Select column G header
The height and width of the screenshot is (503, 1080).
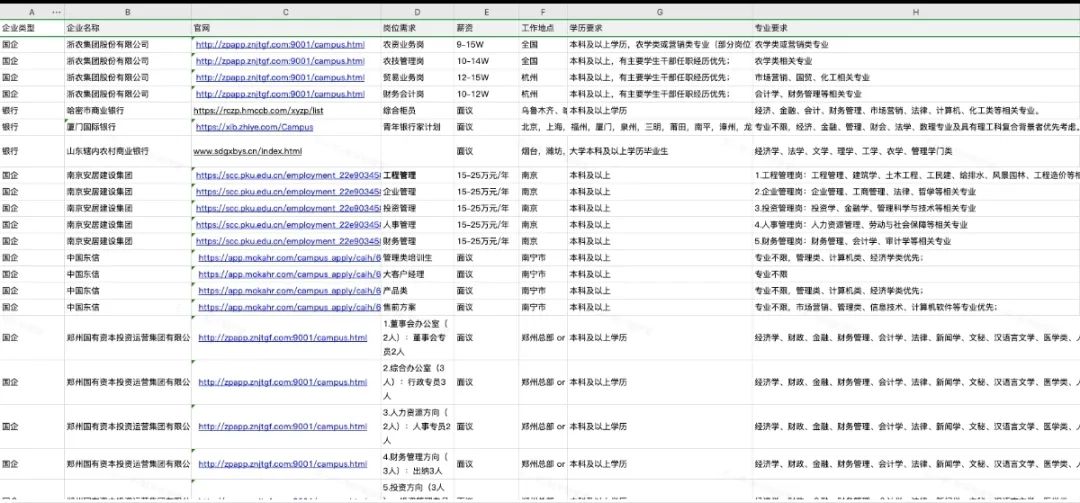[x=660, y=12]
